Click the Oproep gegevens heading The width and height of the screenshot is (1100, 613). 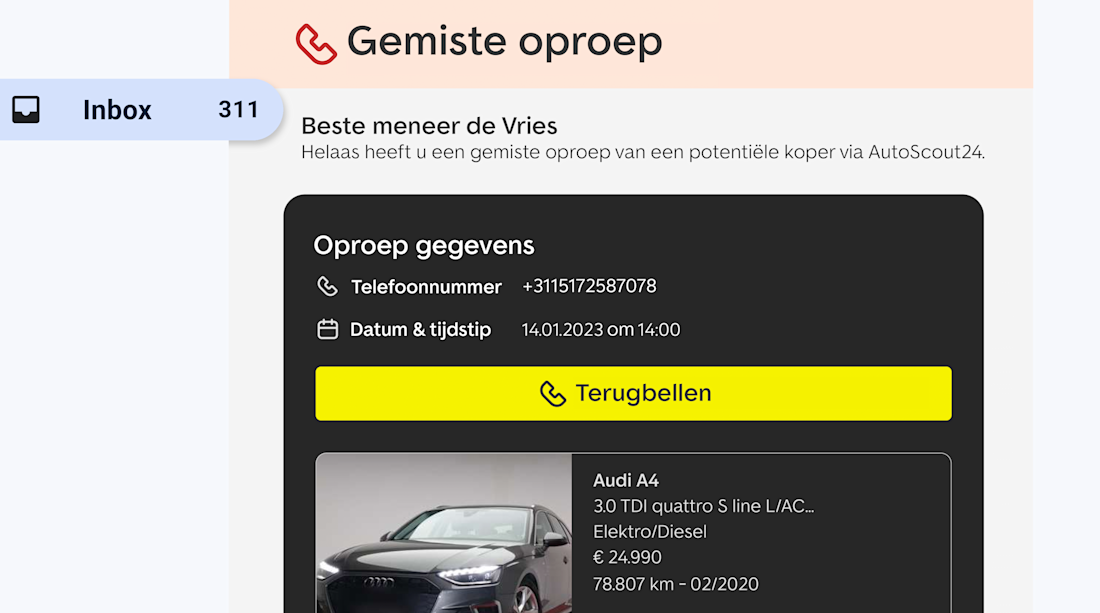pos(424,245)
